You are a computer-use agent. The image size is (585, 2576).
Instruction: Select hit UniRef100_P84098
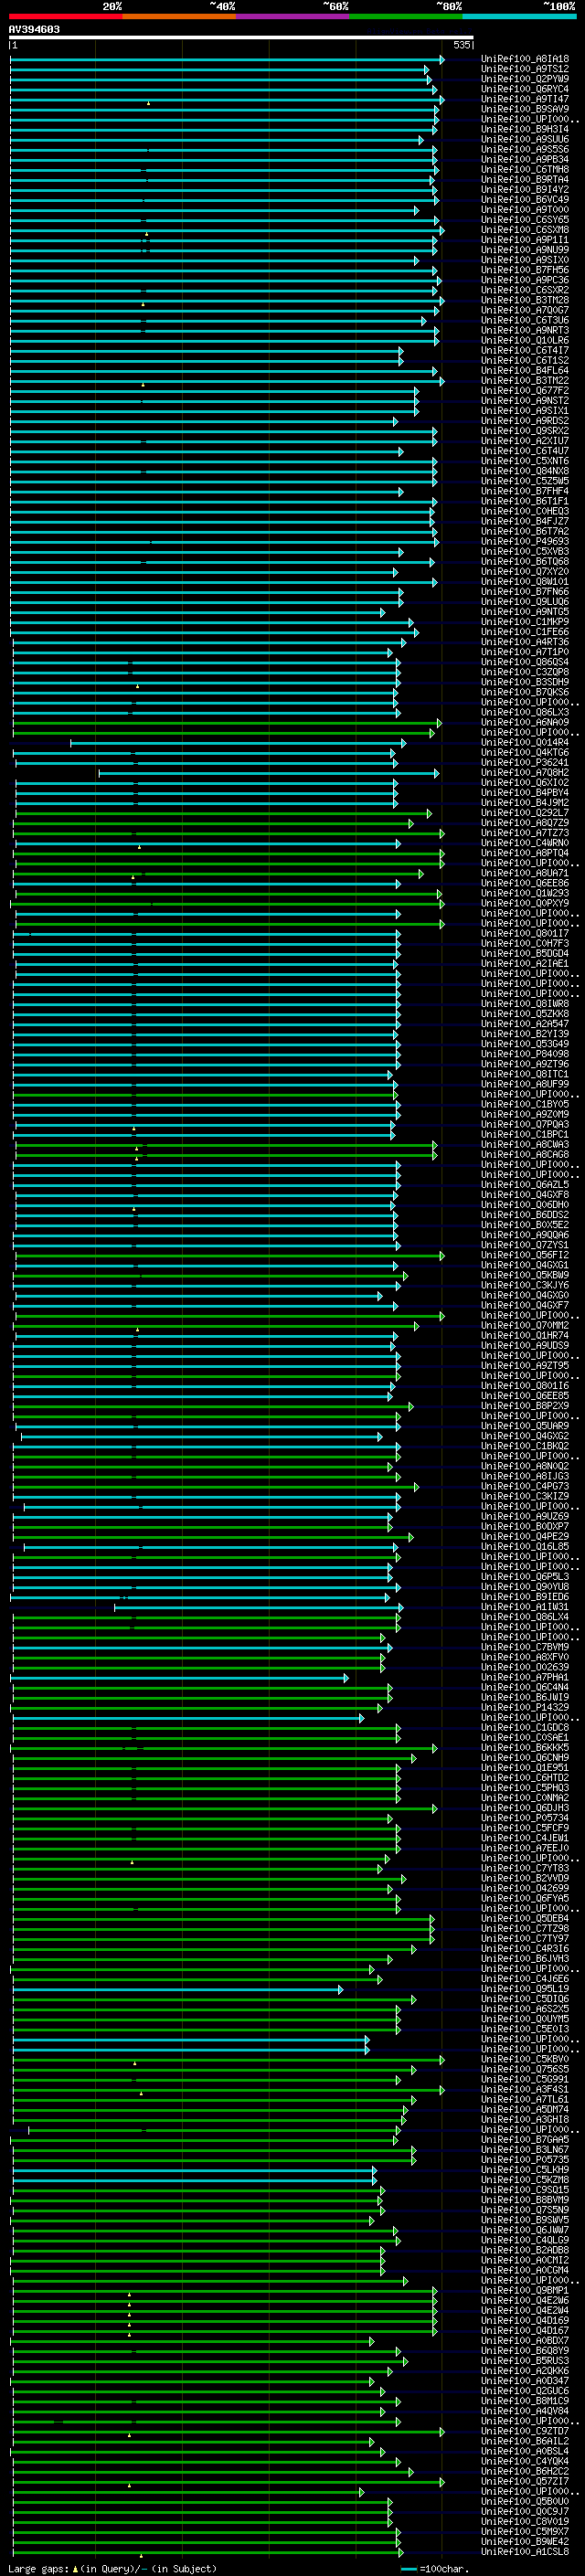tap(525, 1053)
